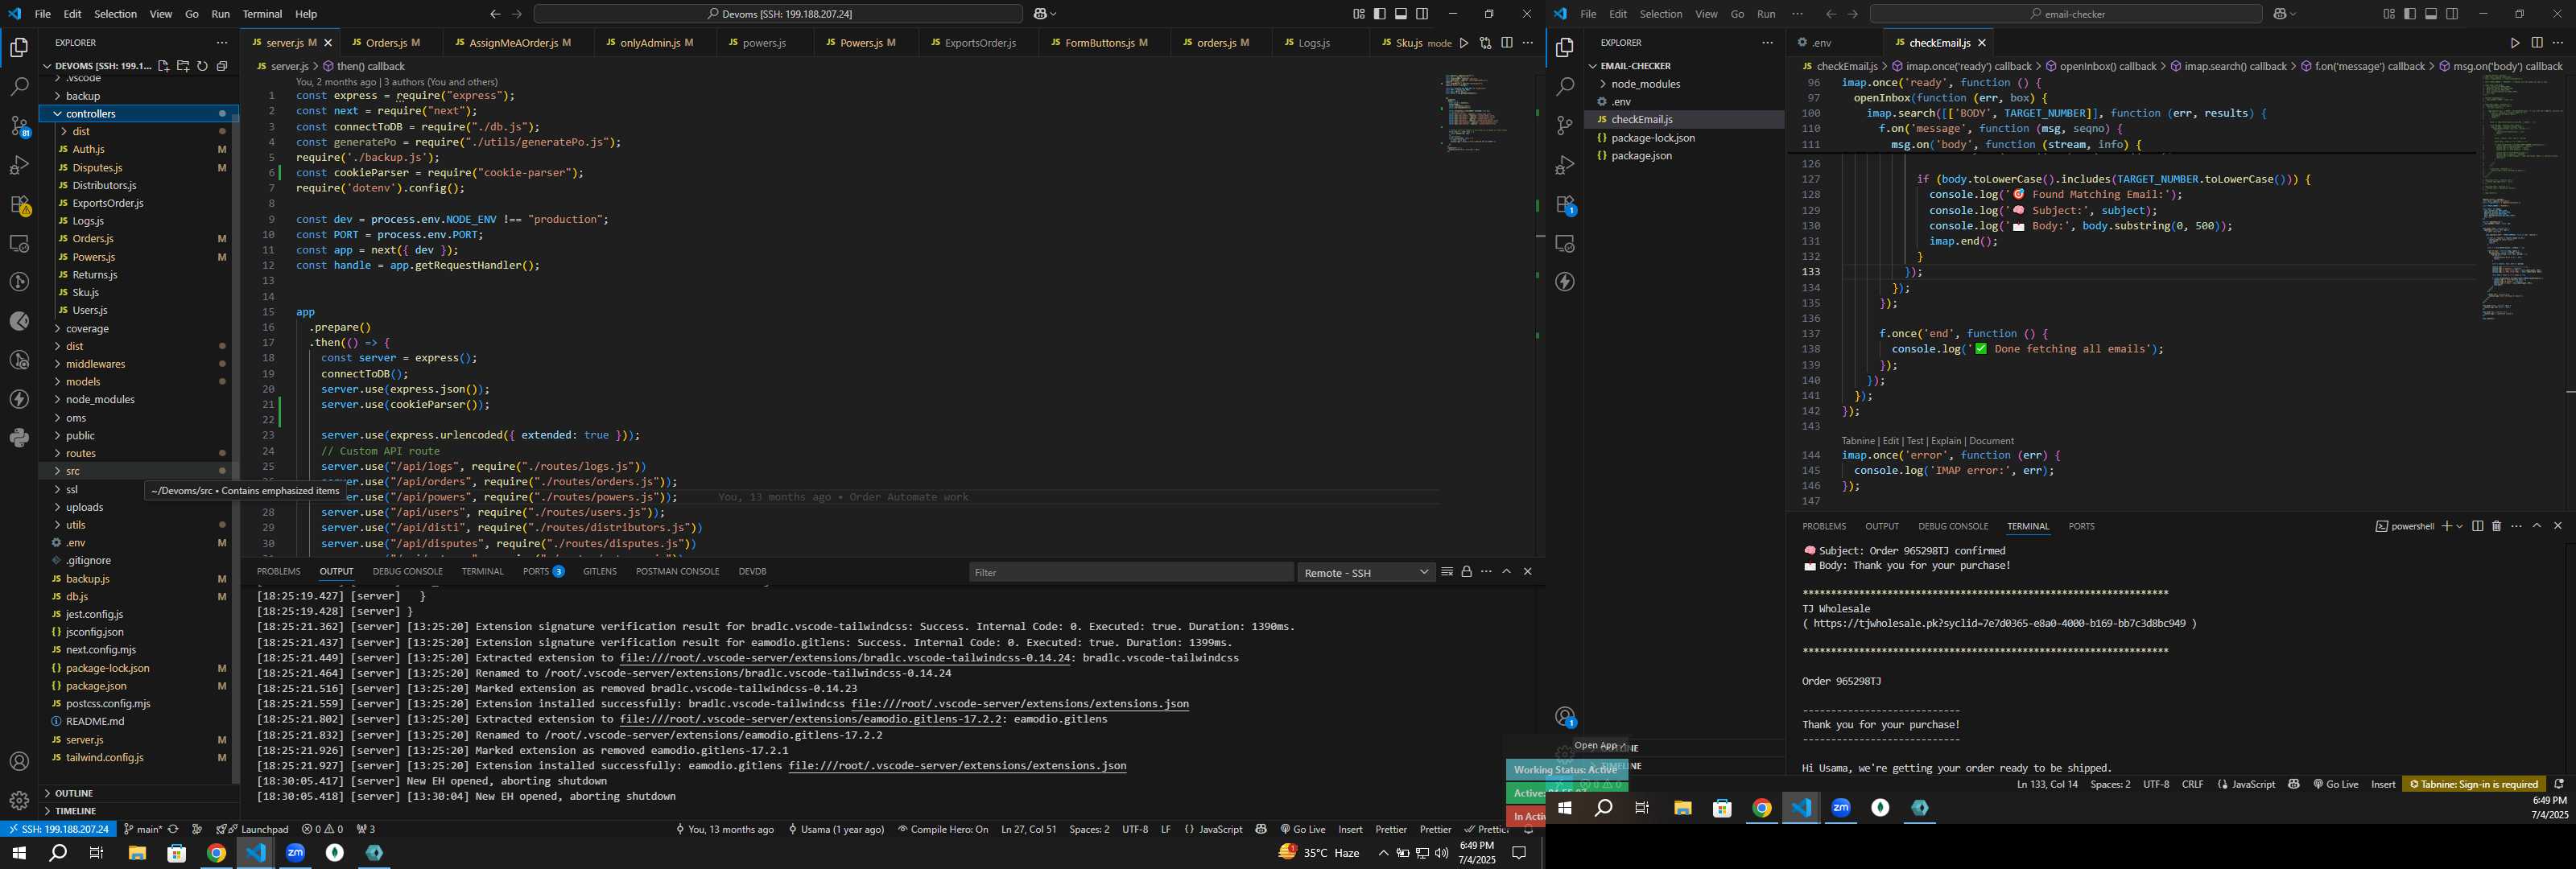Image resolution: width=2576 pixels, height=869 pixels.
Task: Open Search view in email-checker activity bar
Action: [1565, 87]
